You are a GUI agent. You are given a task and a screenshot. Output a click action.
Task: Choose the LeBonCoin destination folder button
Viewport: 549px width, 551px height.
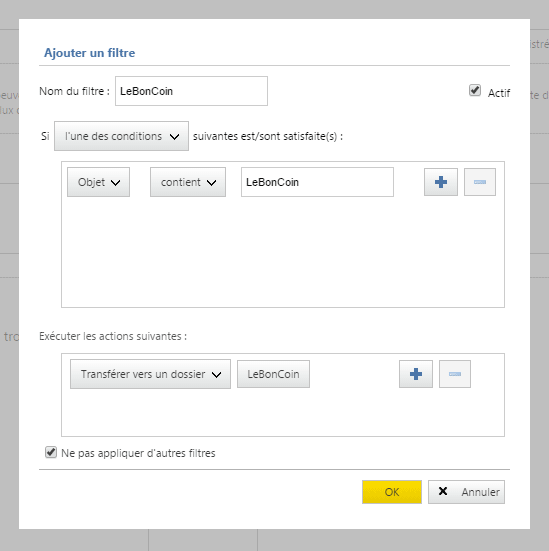tap(273, 374)
